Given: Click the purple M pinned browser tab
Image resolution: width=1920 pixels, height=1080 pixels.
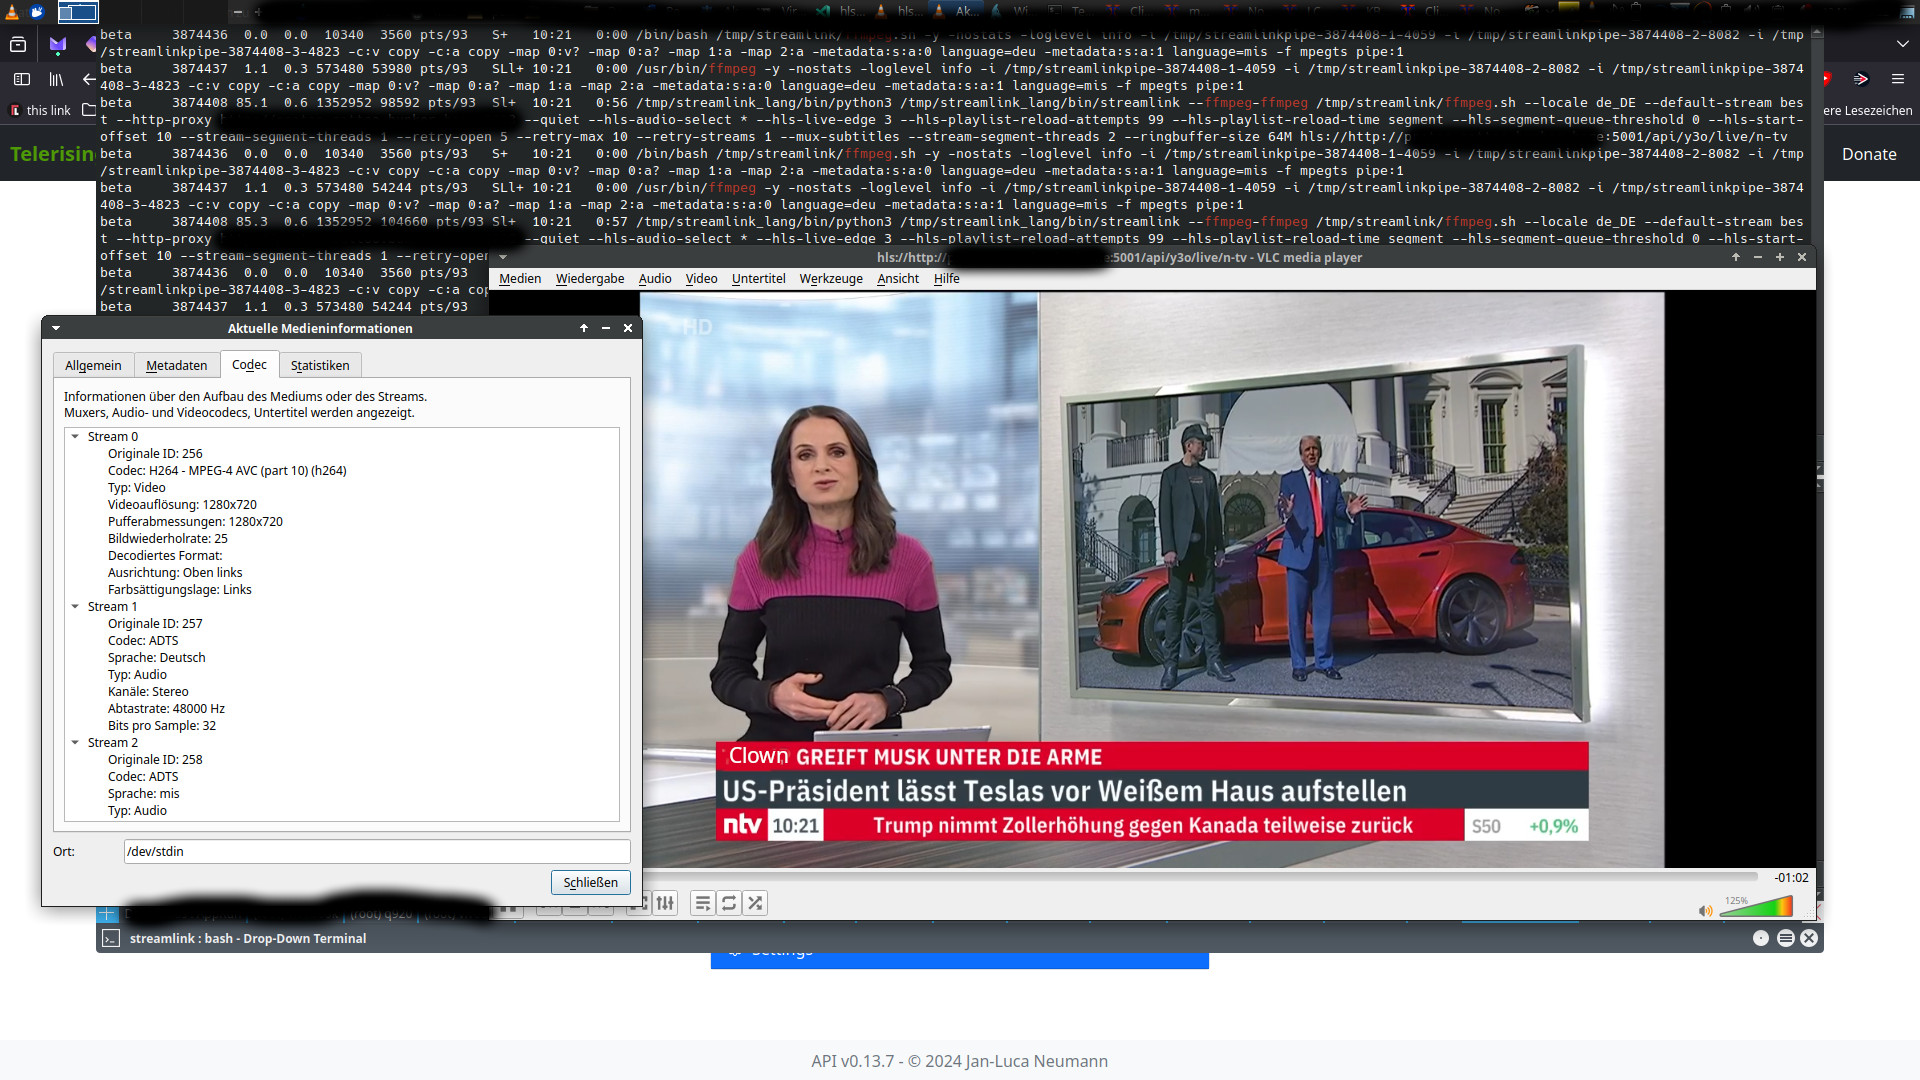Looking at the screenshot, I should [57, 44].
